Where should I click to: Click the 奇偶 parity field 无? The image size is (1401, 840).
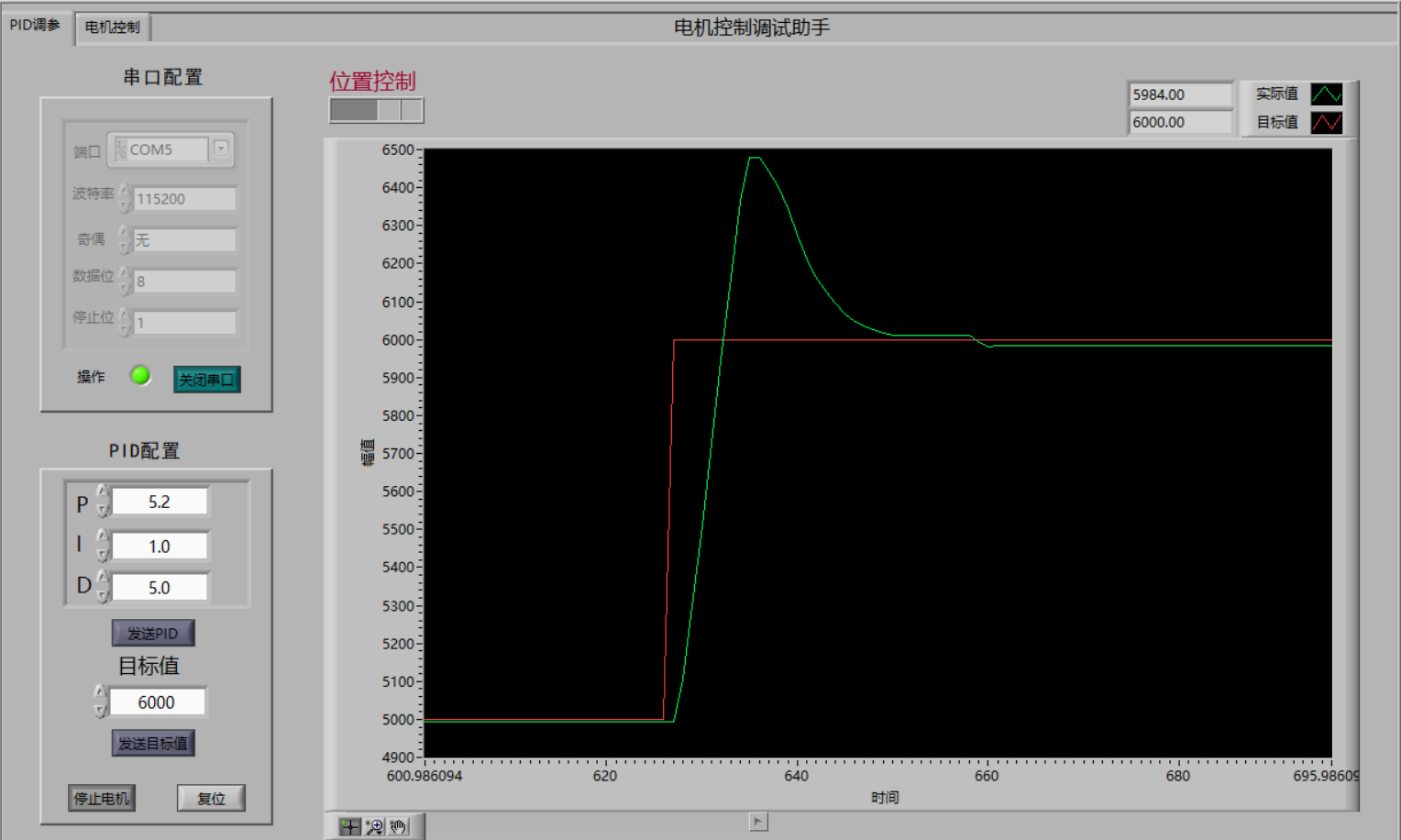[184, 240]
